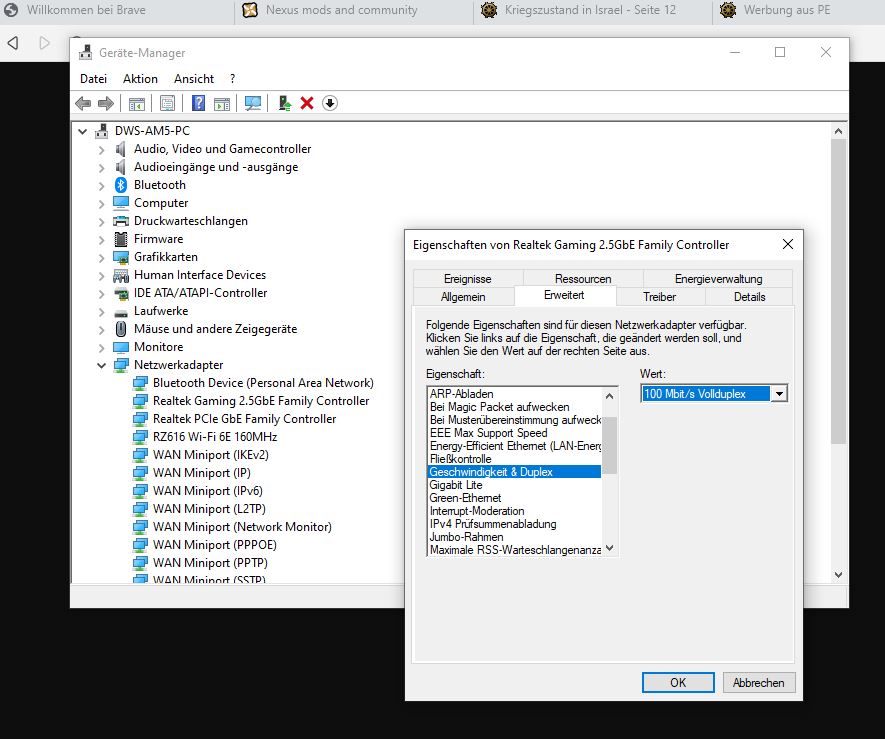Select ARP-Abladen in the Eigenschaft list
This screenshot has width=885, height=739.
click(x=514, y=394)
